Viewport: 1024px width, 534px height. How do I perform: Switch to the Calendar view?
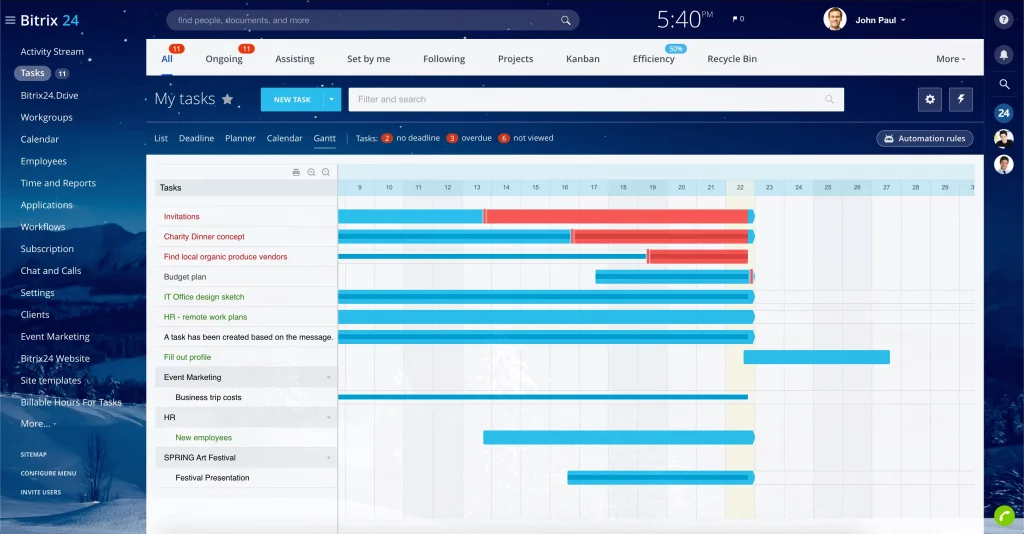tap(284, 138)
